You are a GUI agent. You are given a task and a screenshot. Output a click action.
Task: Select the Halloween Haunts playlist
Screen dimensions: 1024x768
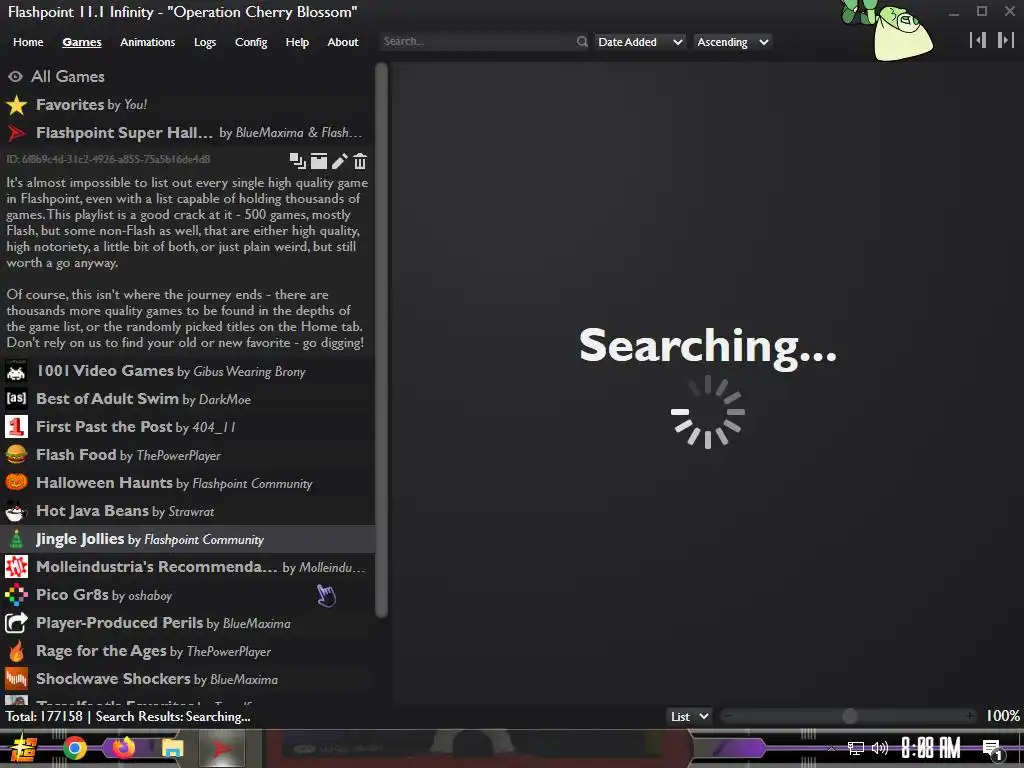(x=187, y=483)
